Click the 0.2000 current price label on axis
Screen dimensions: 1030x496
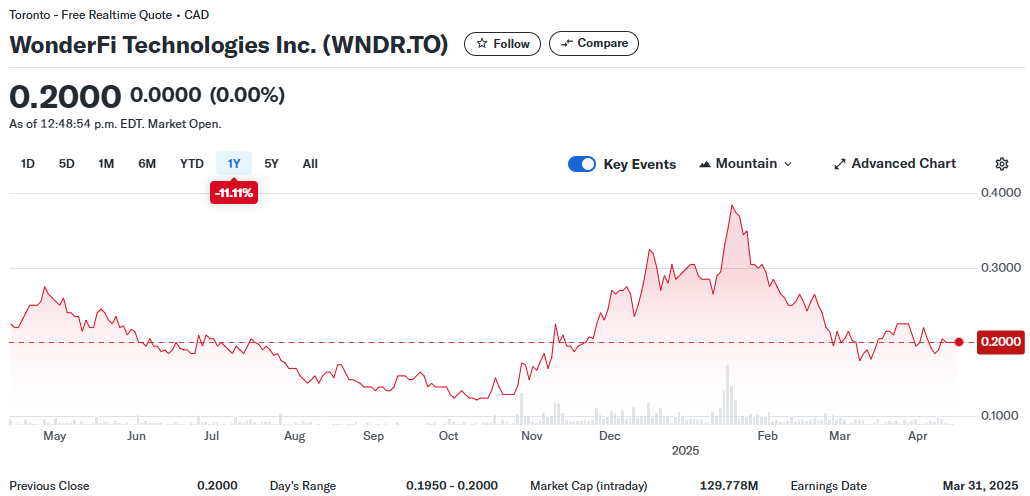[x=999, y=342]
